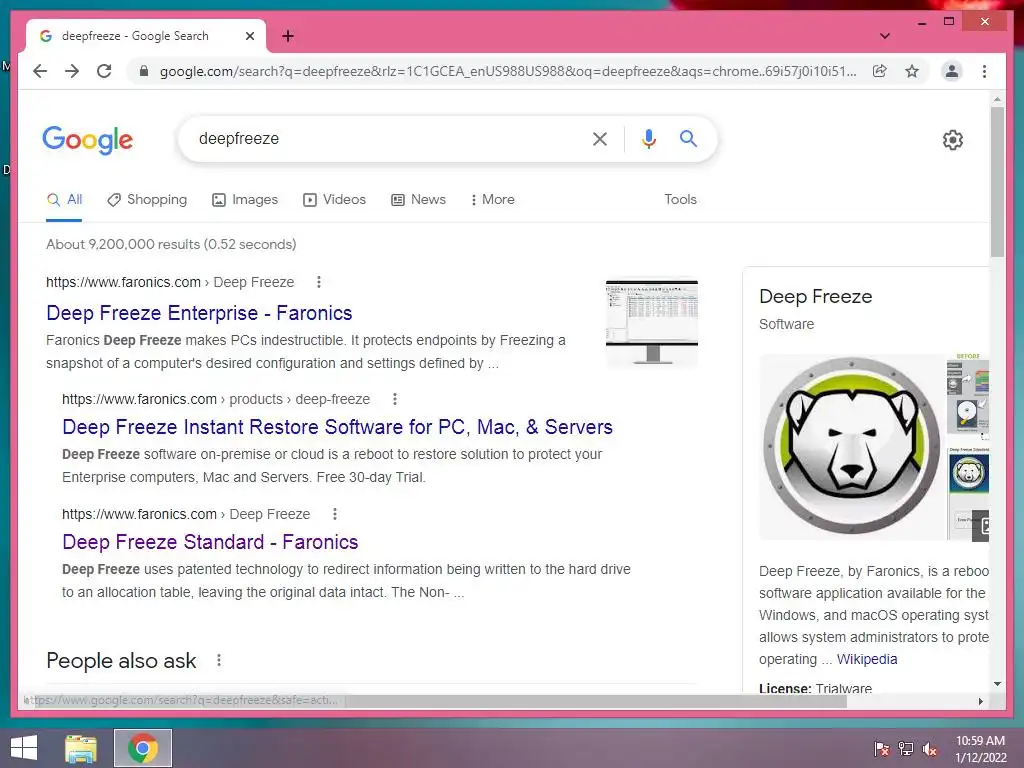Viewport: 1024px width, 768px height.
Task: Share this page from the address bar
Action: click(x=880, y=71)
